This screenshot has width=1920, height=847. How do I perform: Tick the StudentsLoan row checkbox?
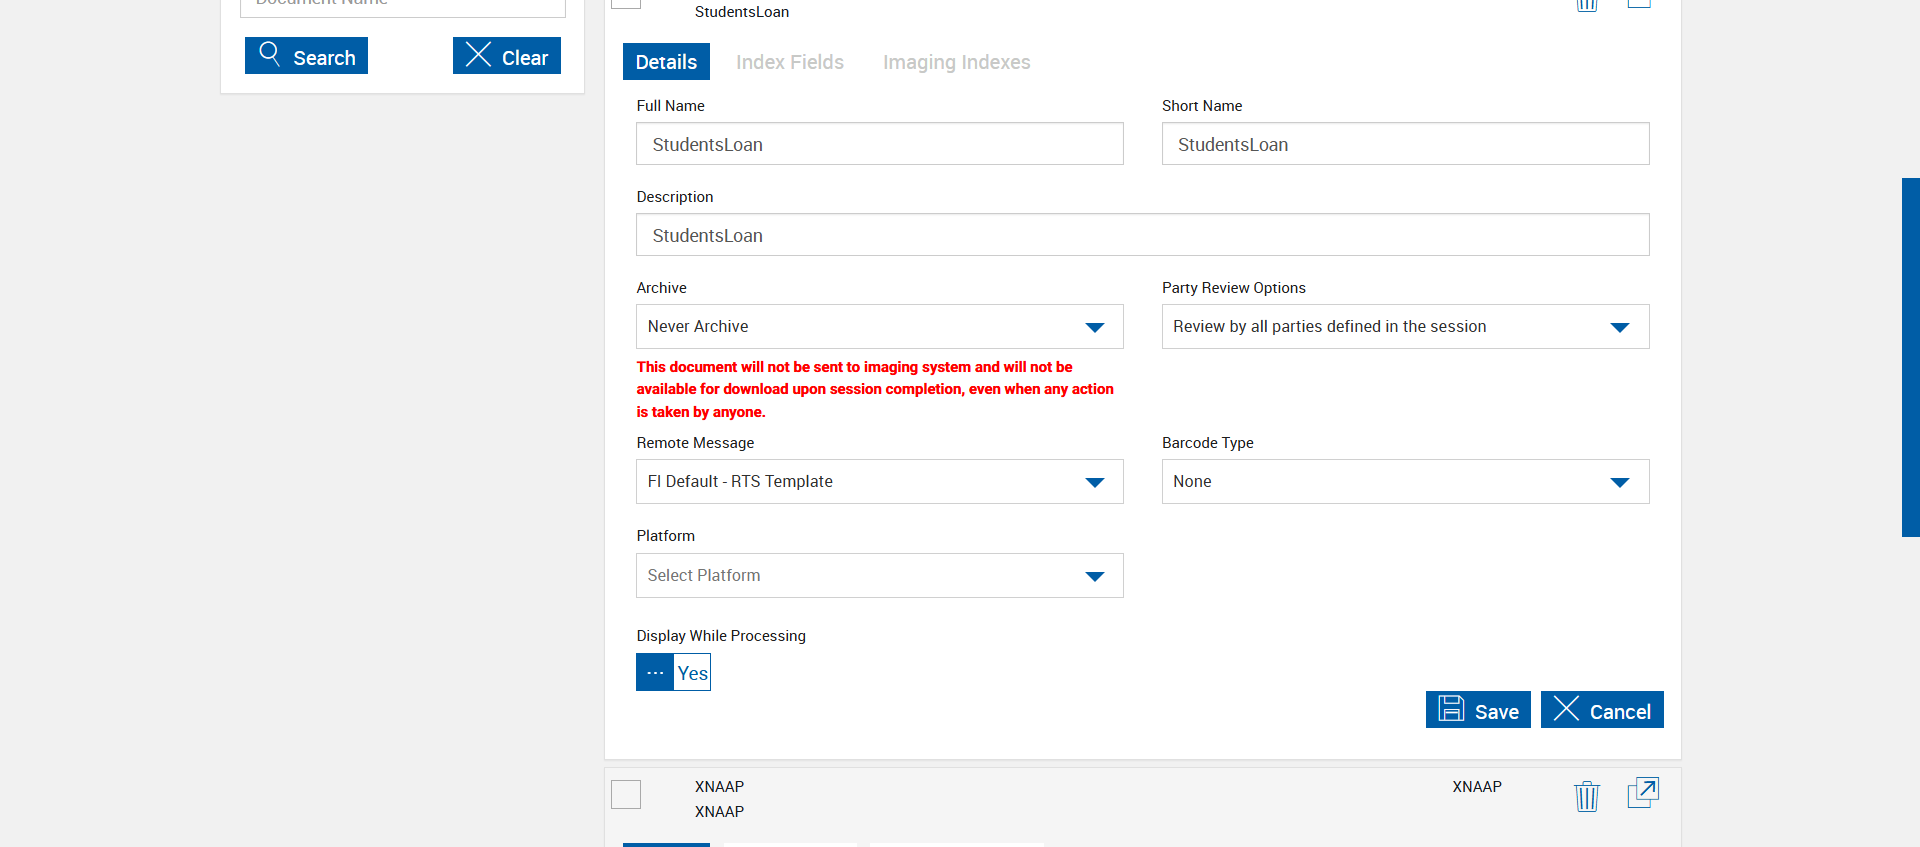pyautogui.click(x=626, y=2)
